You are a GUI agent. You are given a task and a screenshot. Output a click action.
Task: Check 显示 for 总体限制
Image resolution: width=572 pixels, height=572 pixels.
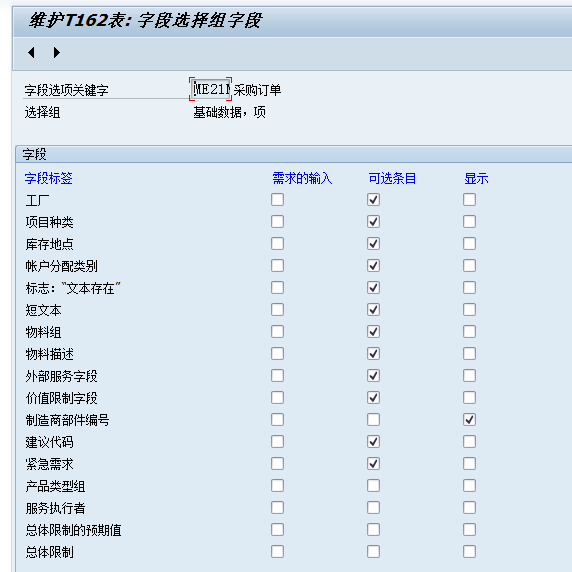469,552
